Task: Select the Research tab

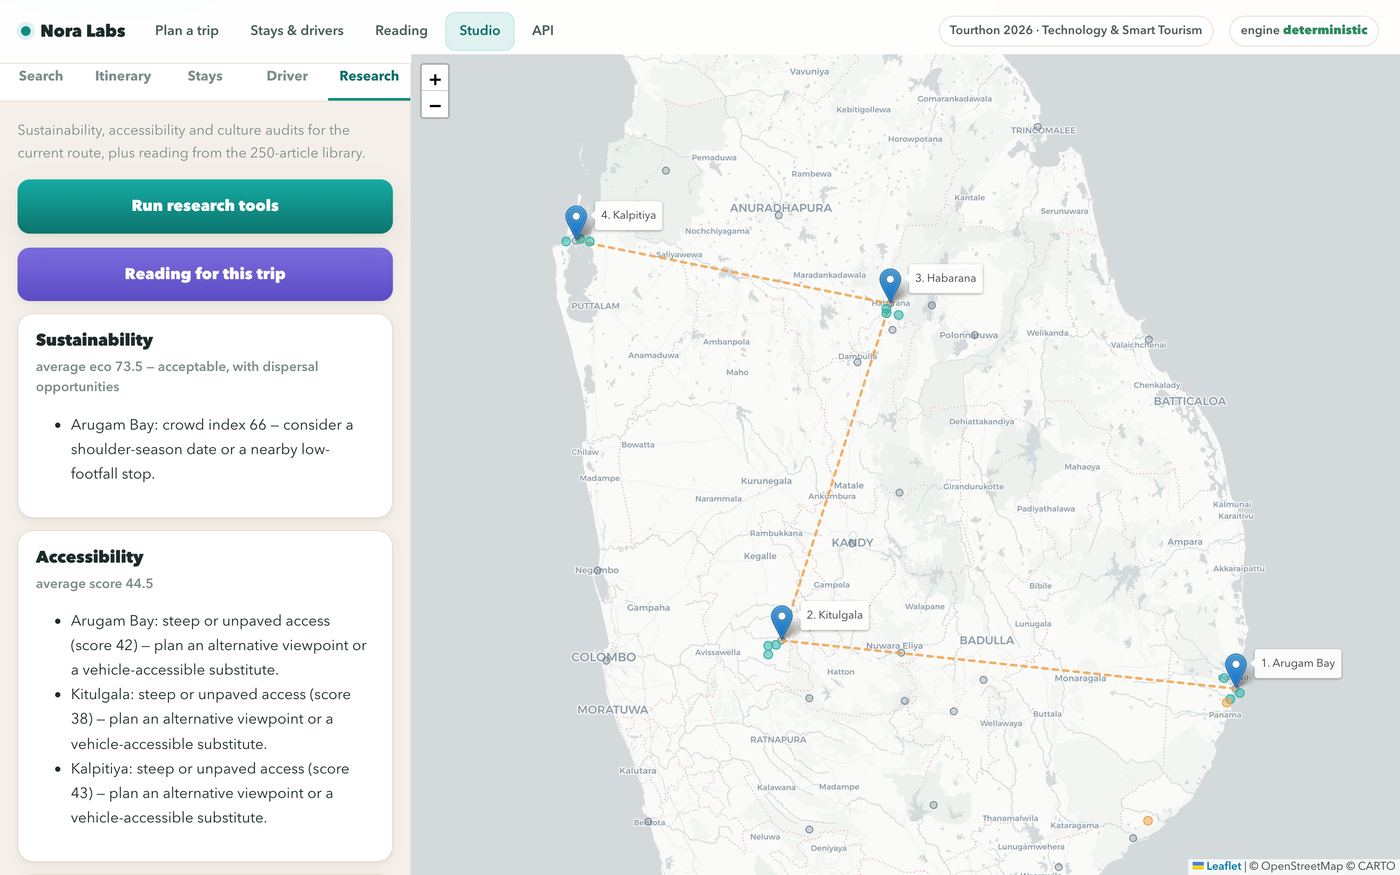Action: point(369,76)
